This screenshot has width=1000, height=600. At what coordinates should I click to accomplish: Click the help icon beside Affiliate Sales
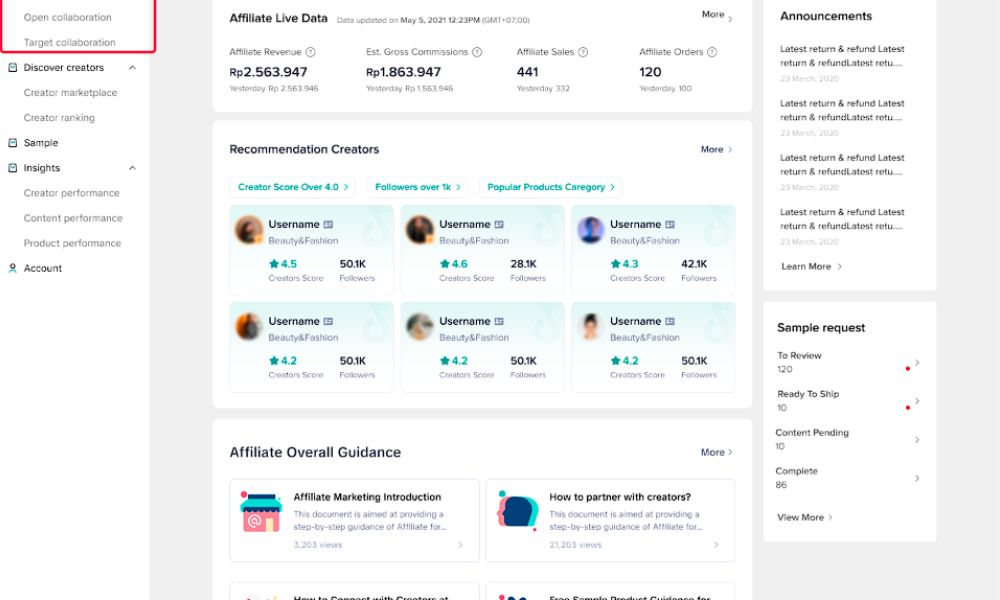coord(583,52)
